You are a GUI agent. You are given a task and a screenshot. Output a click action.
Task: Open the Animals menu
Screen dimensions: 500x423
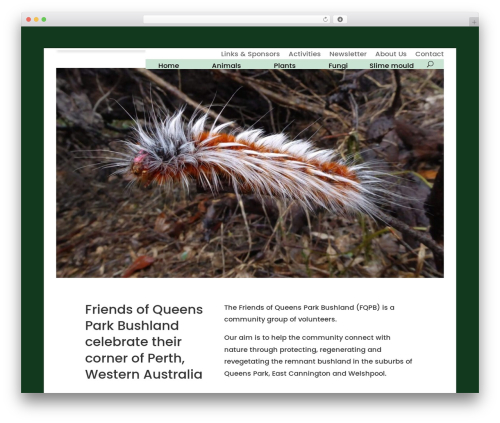(x=226, y=66)
